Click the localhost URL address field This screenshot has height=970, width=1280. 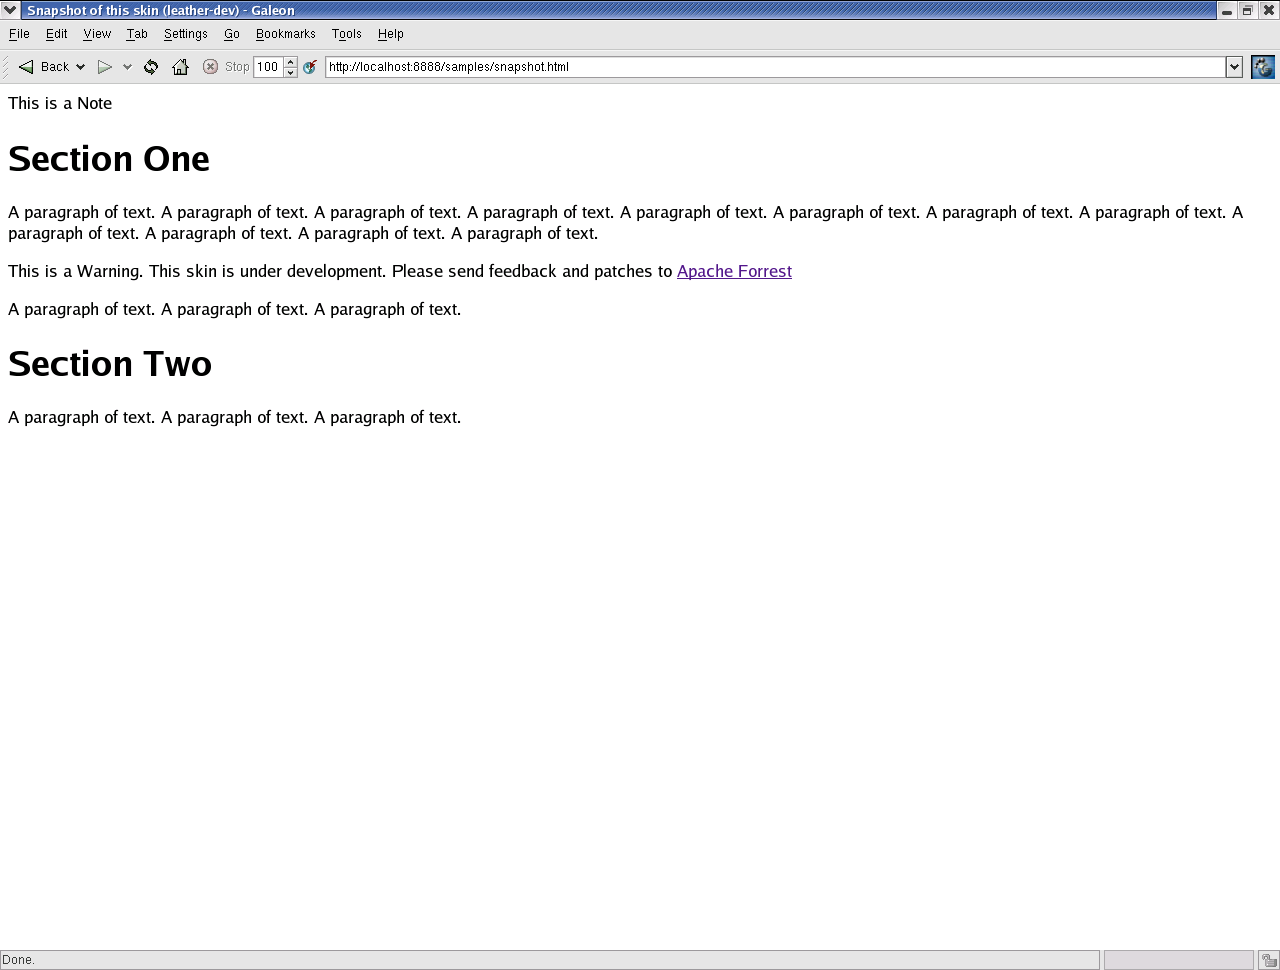tap(770, 67)
